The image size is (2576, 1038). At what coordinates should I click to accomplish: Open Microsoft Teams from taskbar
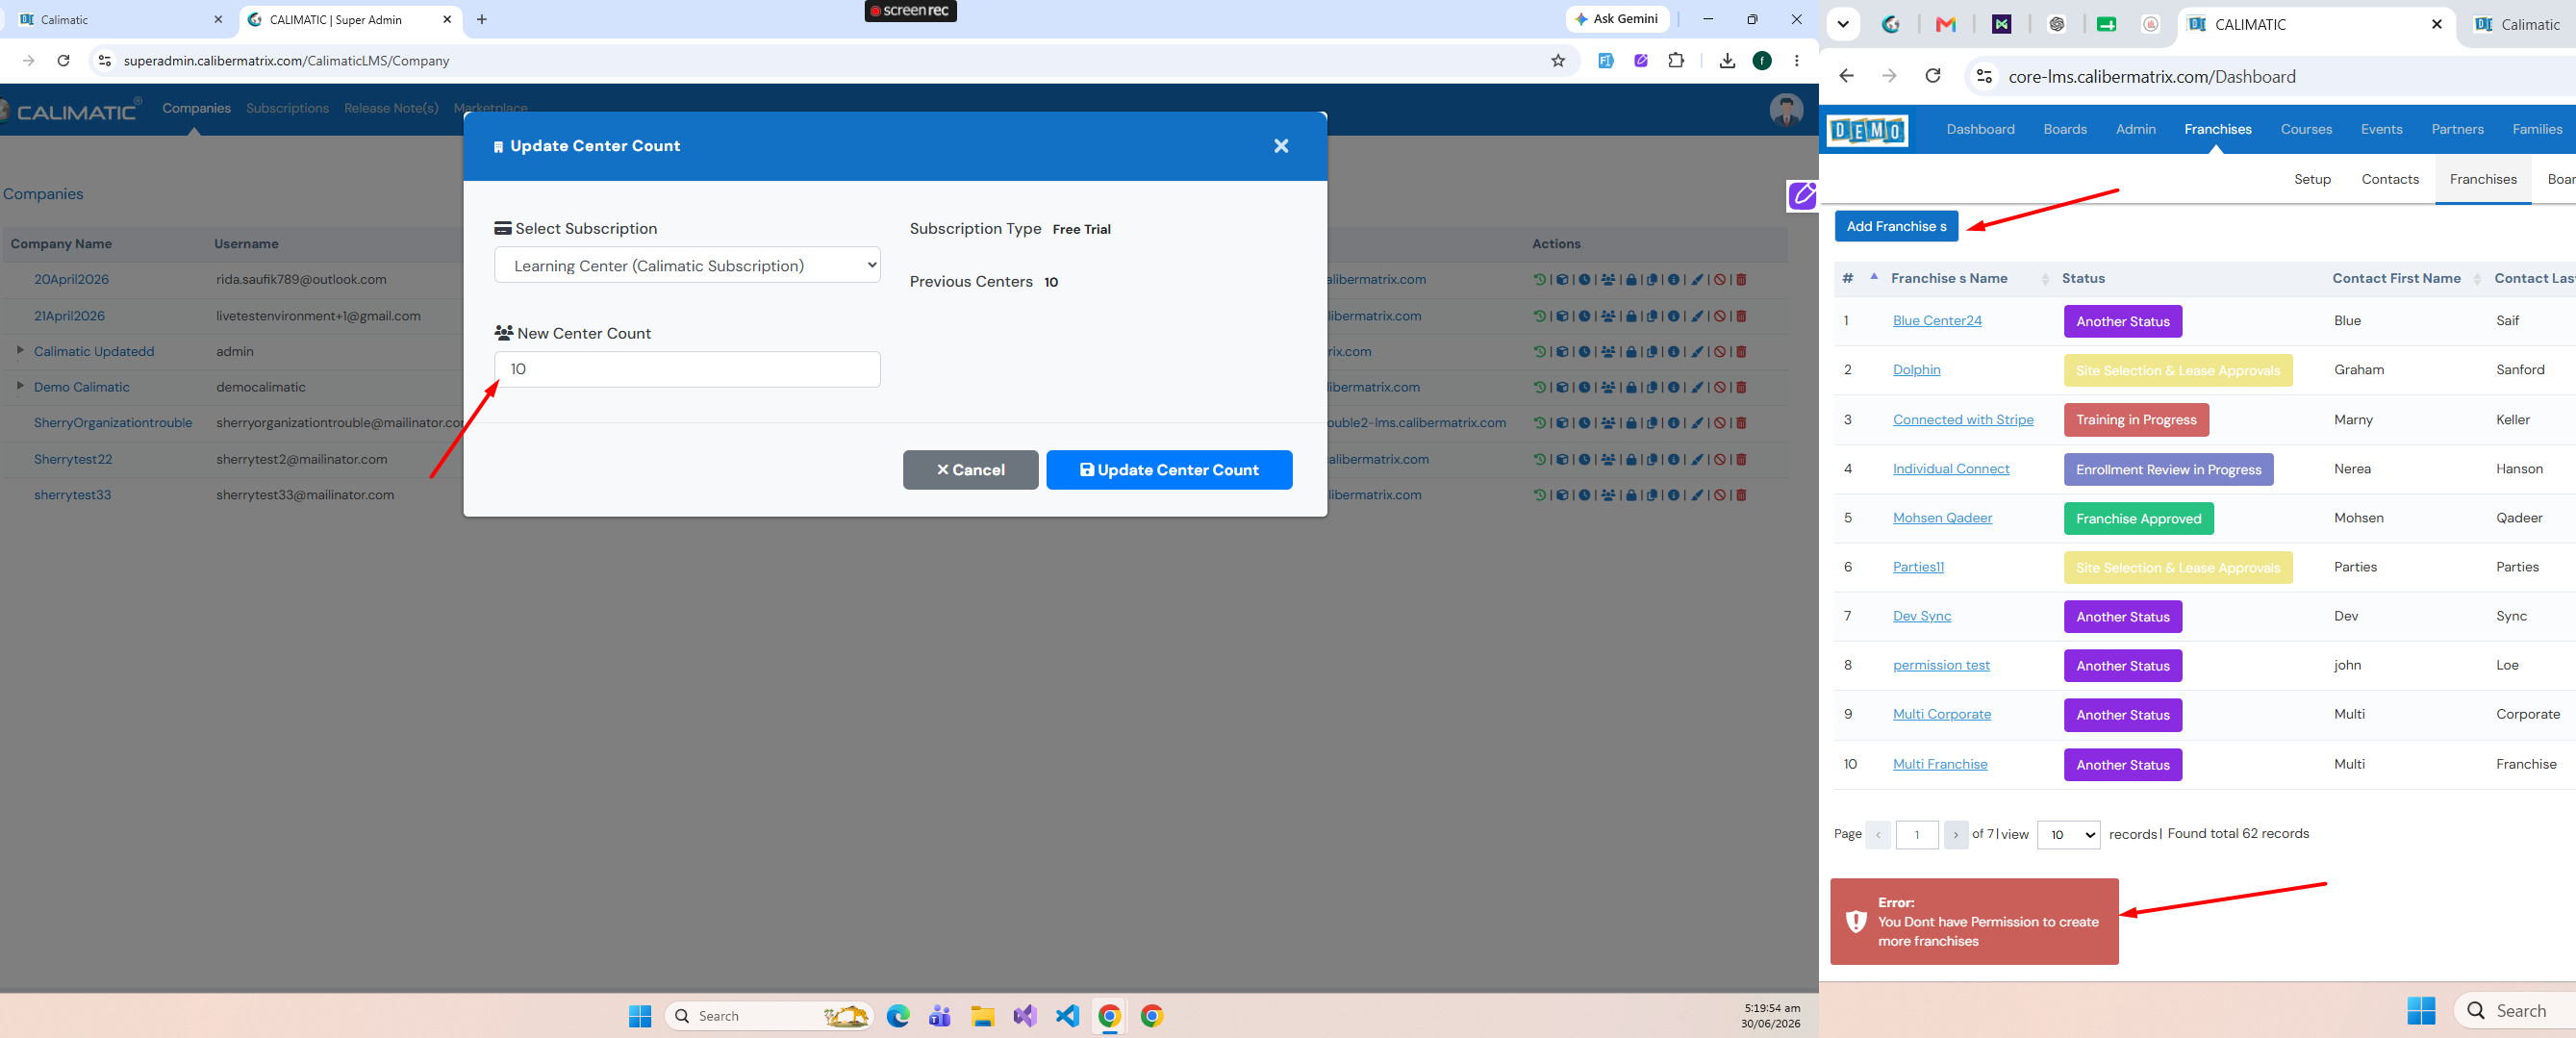tap(940, 1016)
